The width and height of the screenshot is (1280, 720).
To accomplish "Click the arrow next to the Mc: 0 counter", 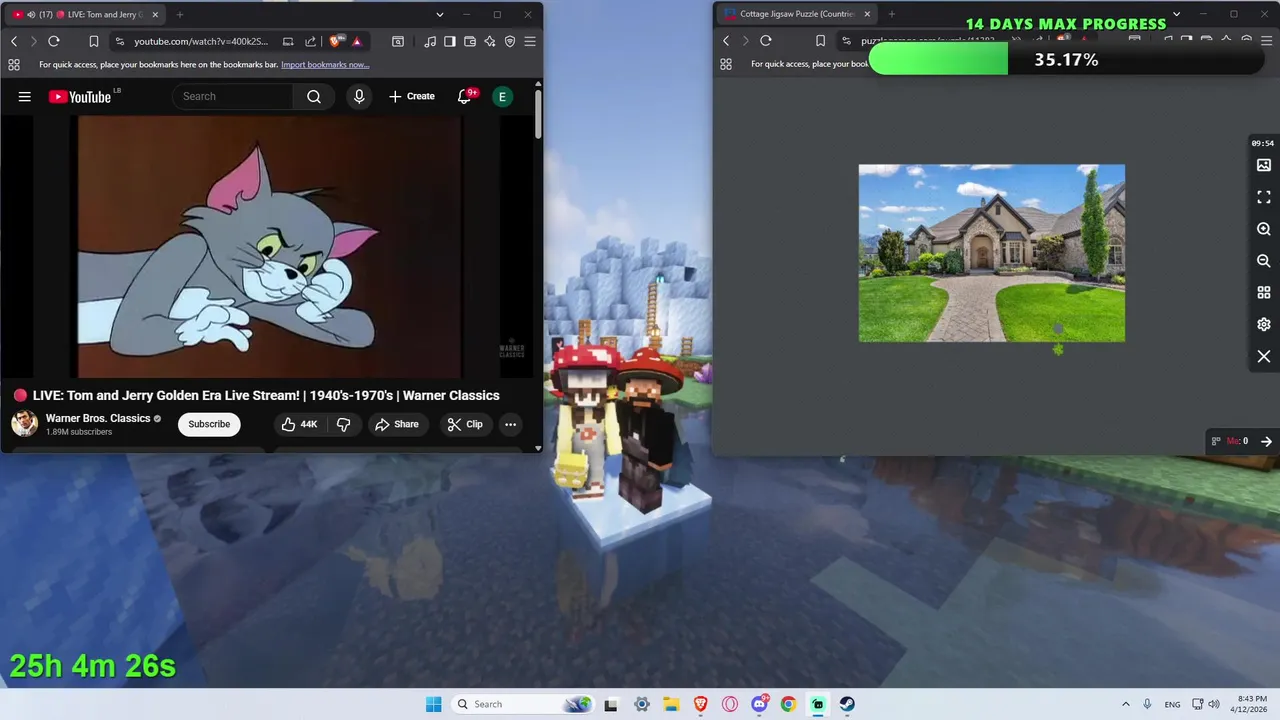I will pos(1266,441).
